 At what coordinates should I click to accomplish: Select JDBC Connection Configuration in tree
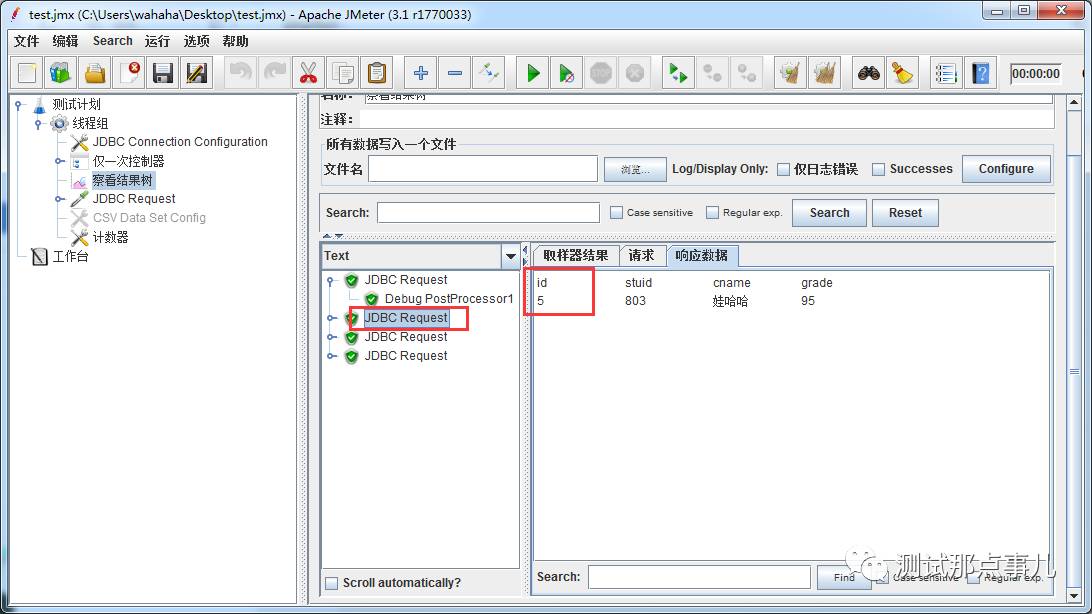(180, 142)
